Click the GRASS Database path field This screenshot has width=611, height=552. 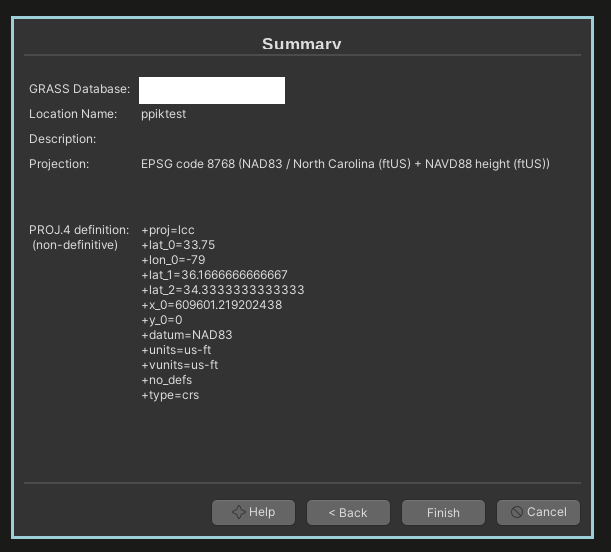pos(212,90)
